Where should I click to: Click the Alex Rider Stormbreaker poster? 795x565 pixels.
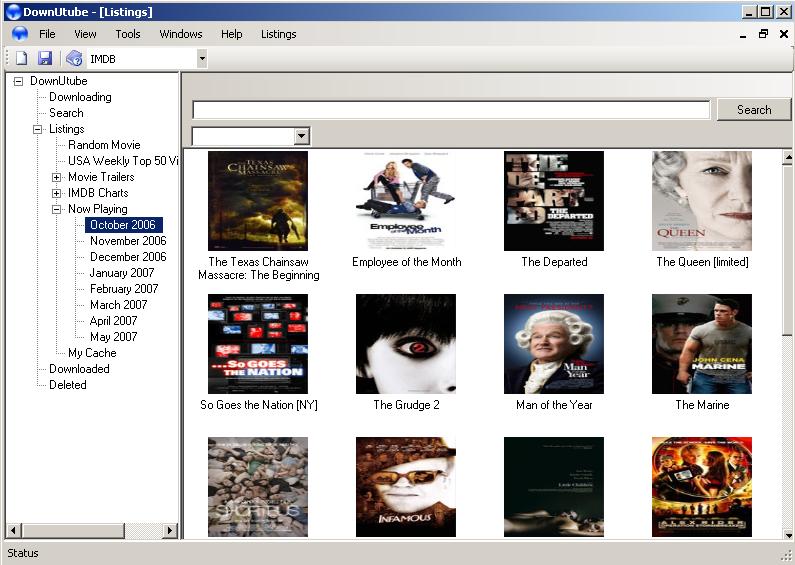702,487
